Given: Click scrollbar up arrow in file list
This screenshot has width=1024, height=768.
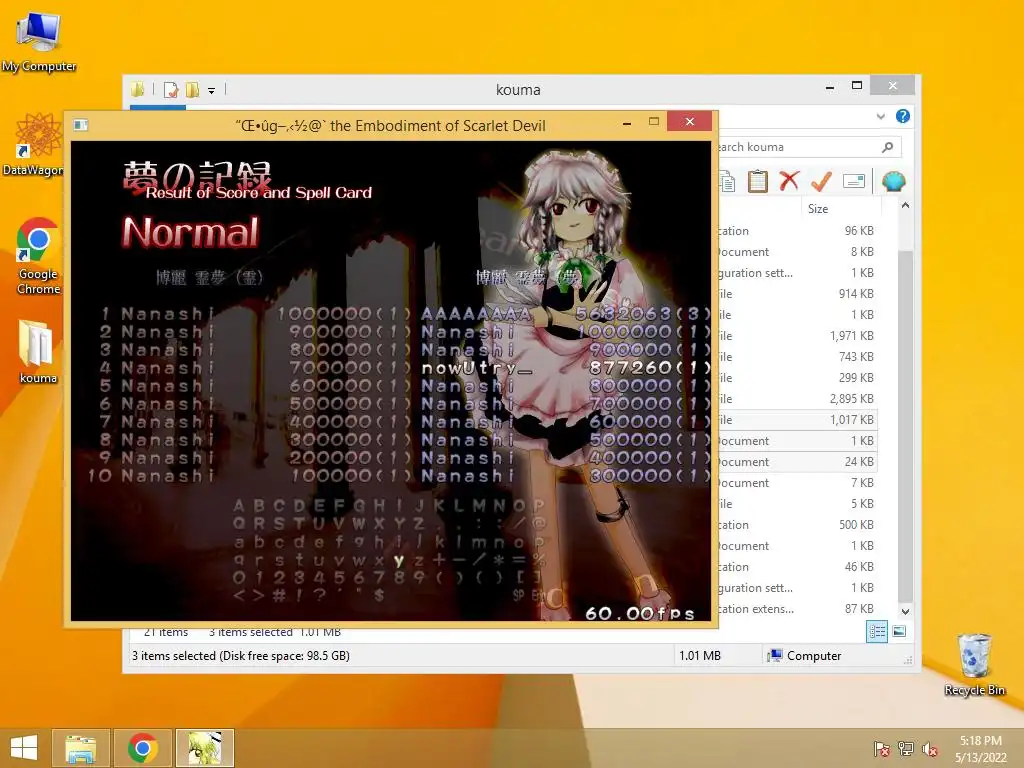Looking at the screenshot, I should (x=905, y=205).
